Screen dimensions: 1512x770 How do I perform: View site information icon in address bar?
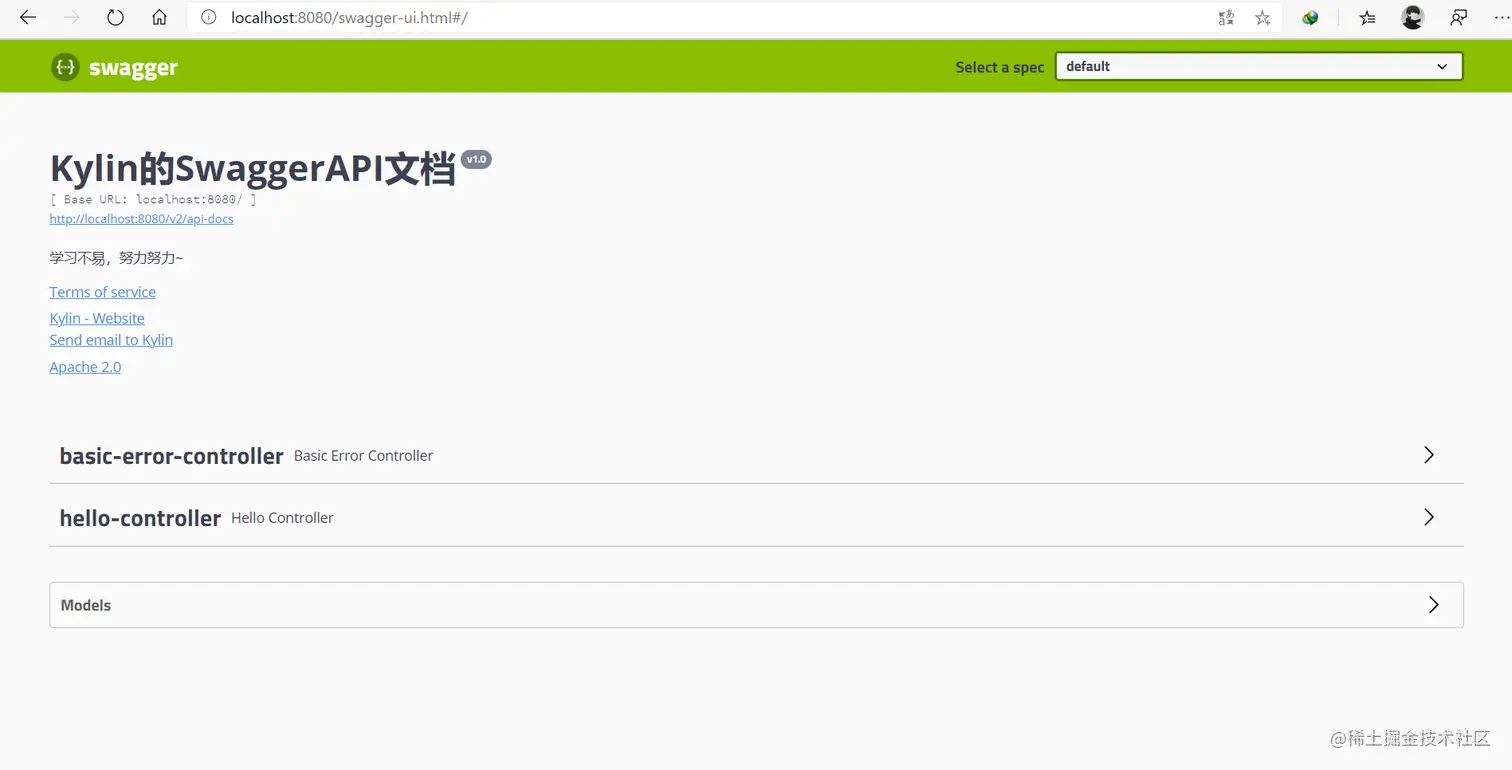point(208,17)
